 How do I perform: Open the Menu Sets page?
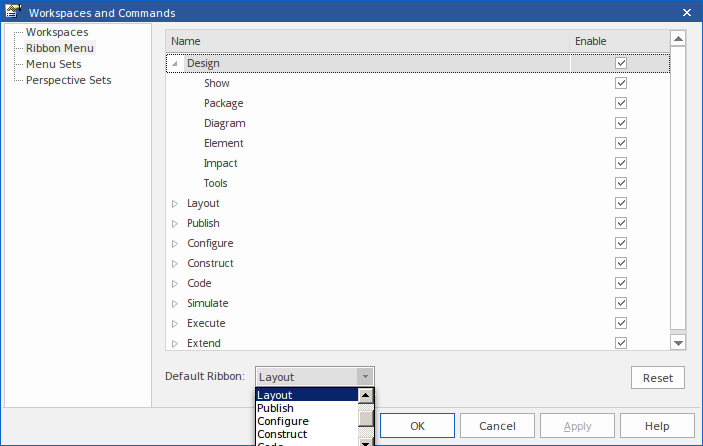coord(53,64)
